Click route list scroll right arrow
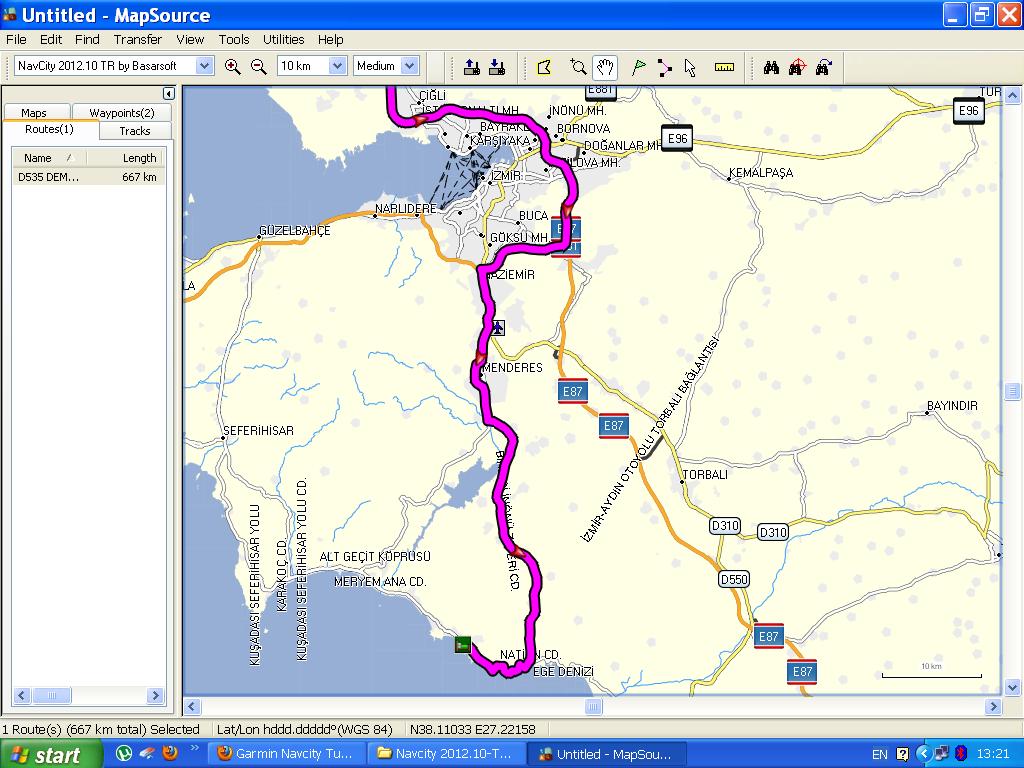 (x=155, y=696)
